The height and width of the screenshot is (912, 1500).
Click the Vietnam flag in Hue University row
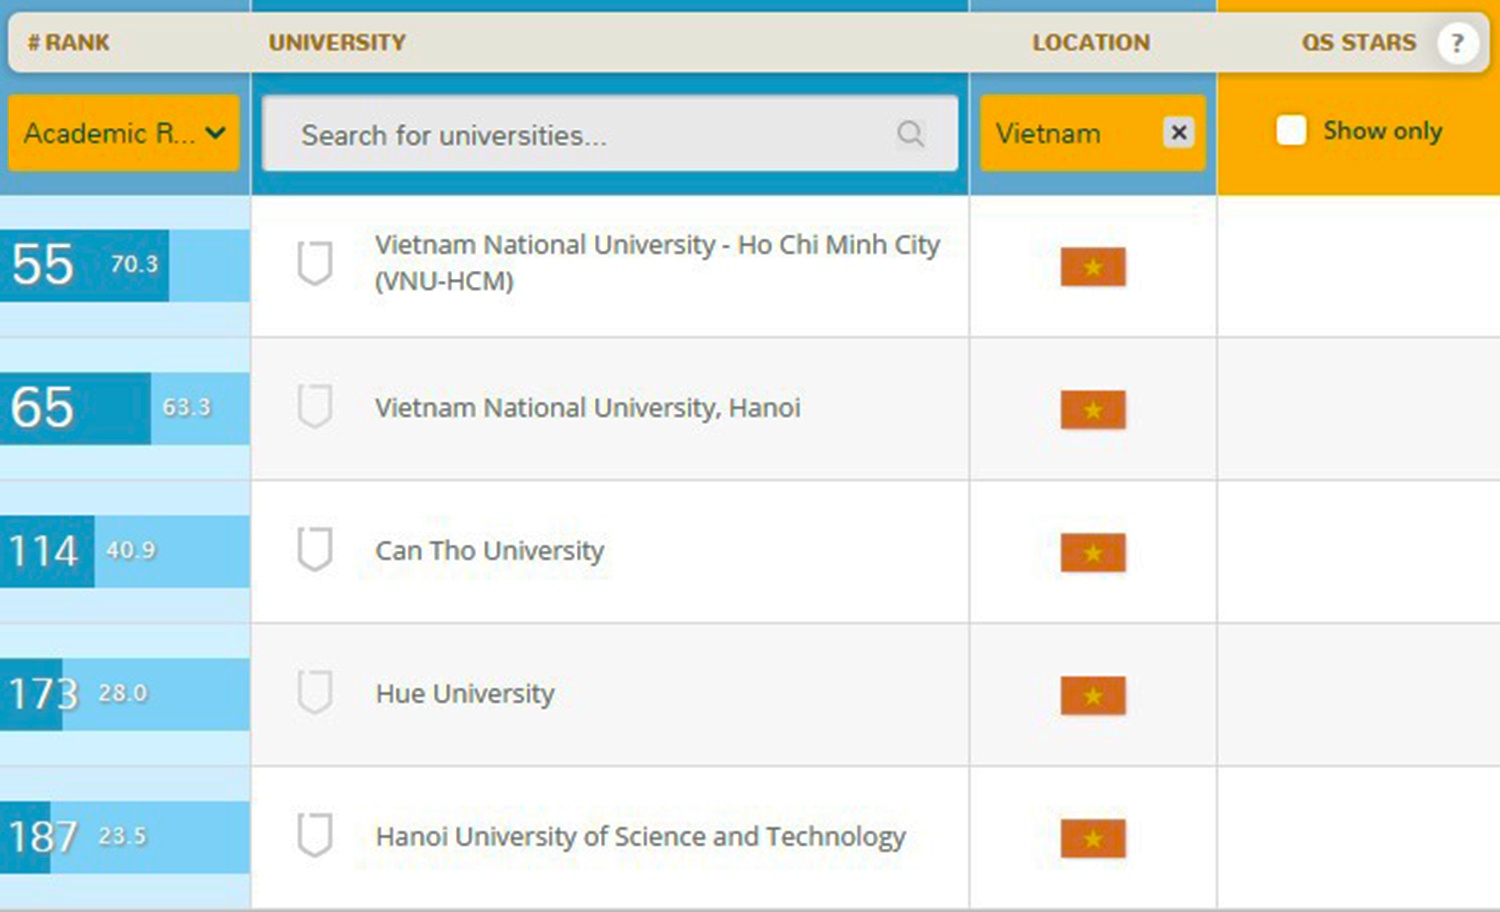click(x=1093, y=695)
